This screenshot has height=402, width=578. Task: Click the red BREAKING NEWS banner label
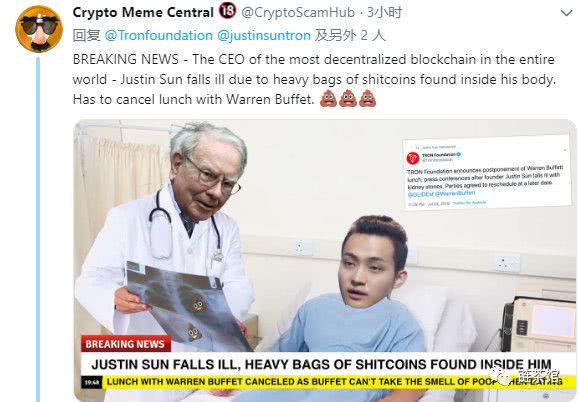[x=126, y=344]
